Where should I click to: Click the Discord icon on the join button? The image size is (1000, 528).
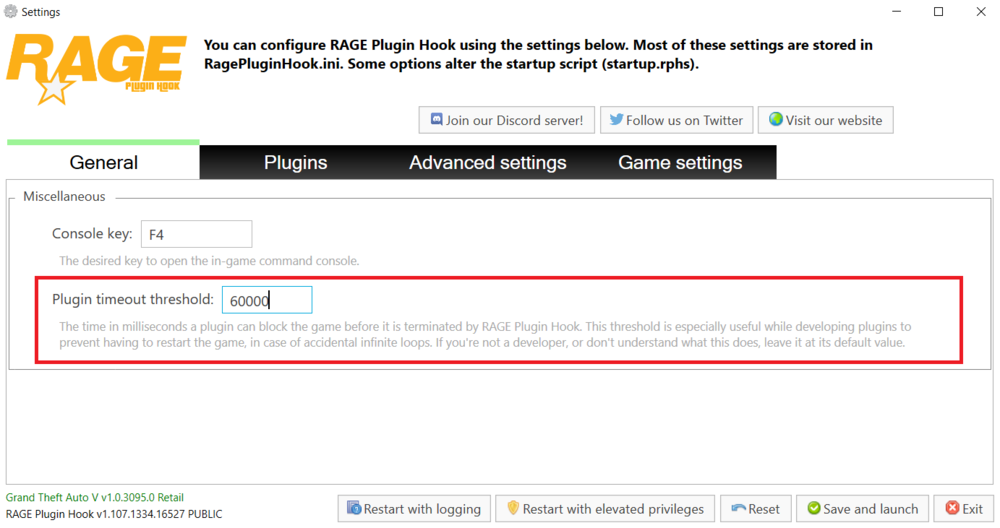437,120
